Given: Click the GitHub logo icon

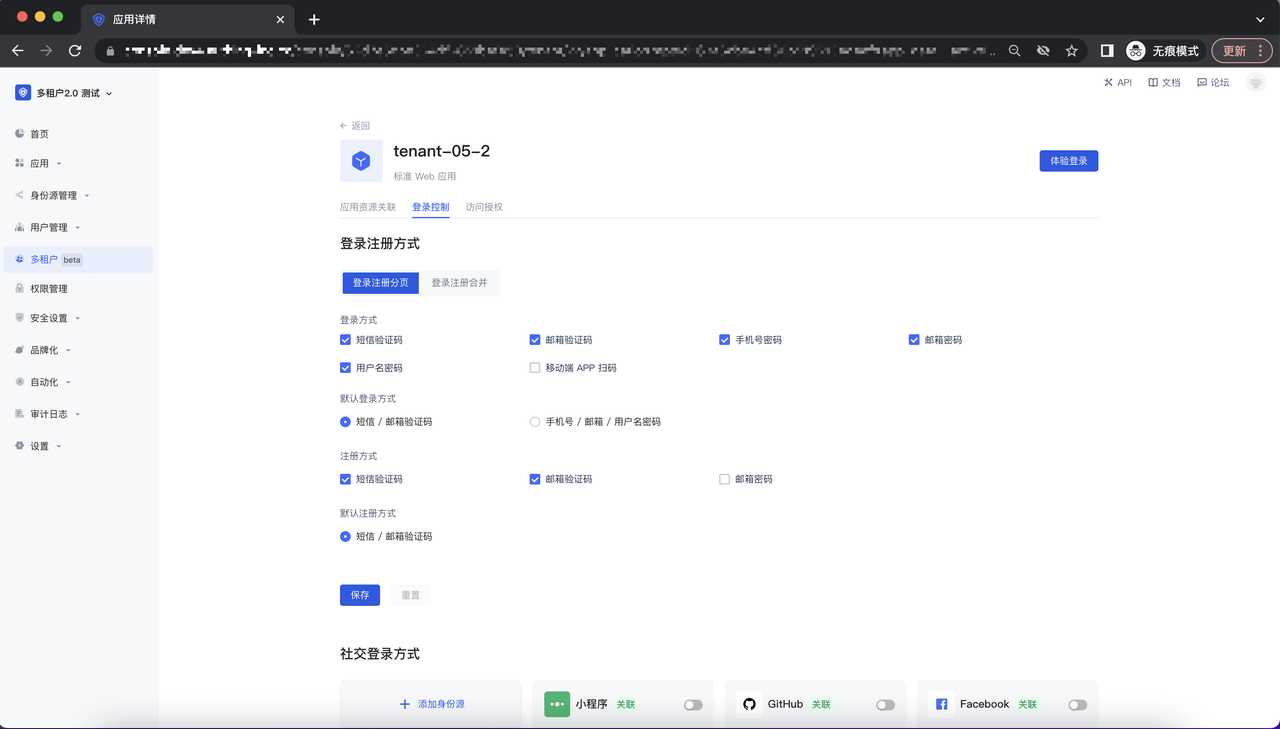Looking at the screenshot, I should coord(749,704).
